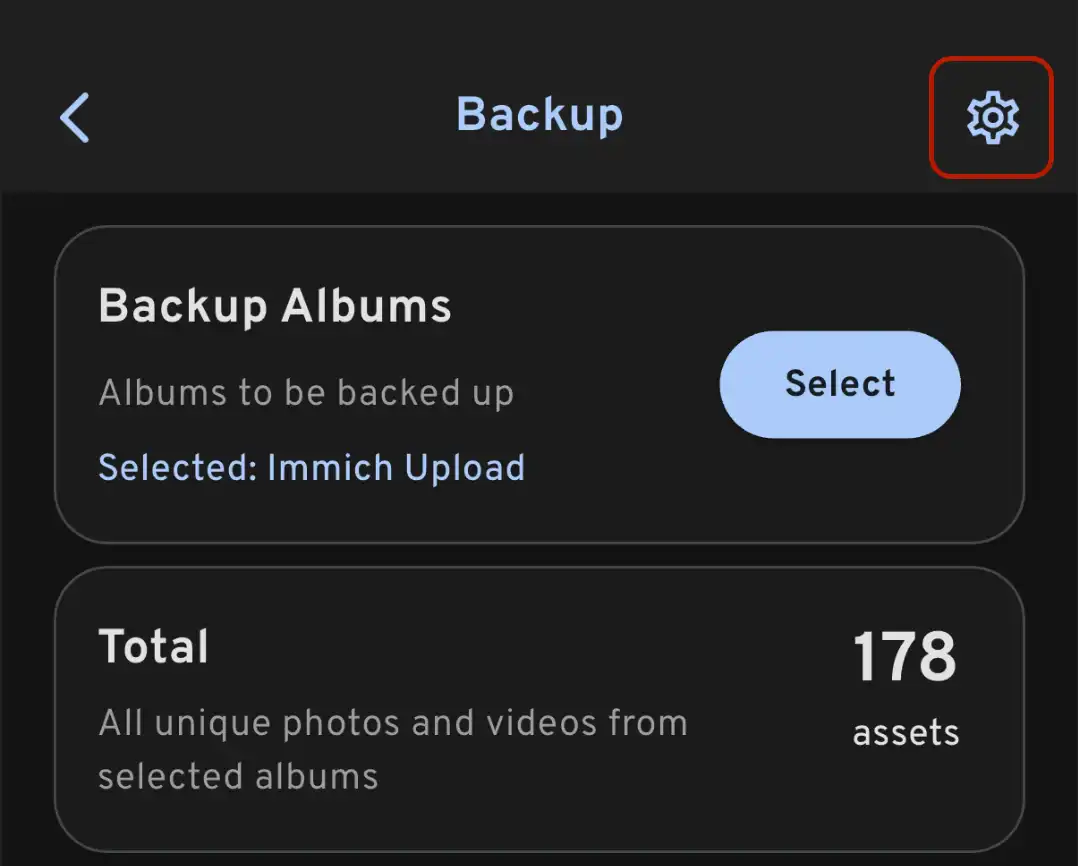Open the Selected: Immich Upload link

click(x=311, y=467)
